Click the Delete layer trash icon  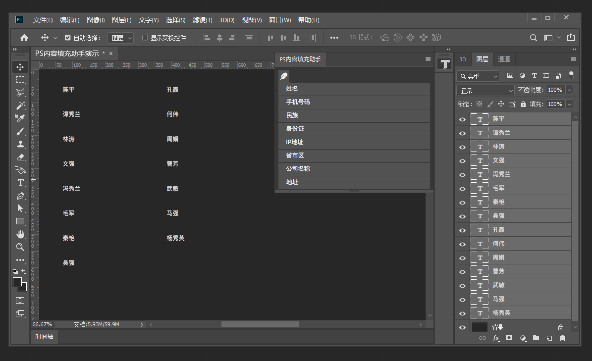click(x=563, y=338)
